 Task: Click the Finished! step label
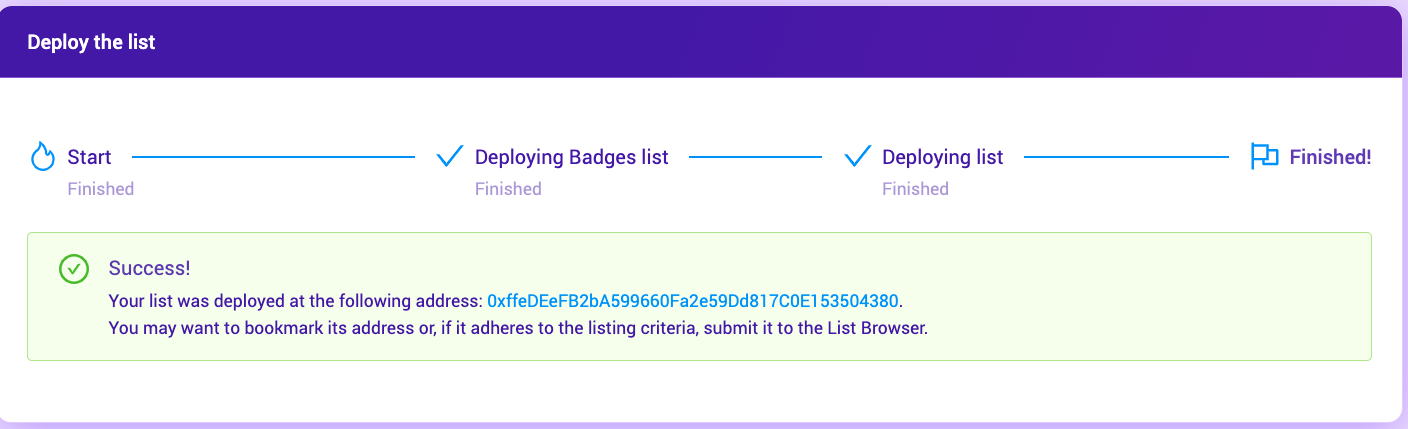tap(1330, 157)
